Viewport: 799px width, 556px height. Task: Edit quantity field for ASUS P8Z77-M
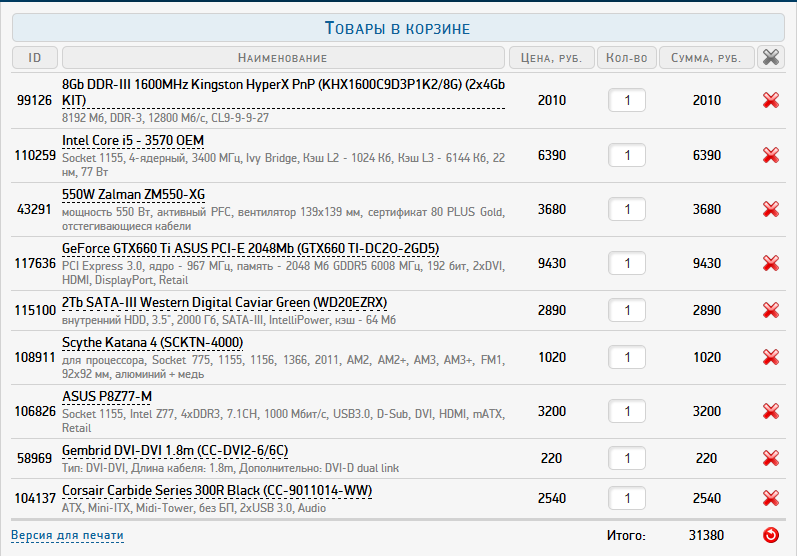coord(626,411)
